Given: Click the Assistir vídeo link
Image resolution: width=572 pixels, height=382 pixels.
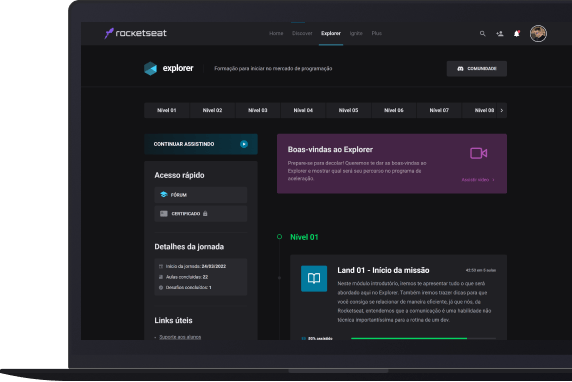Looking at the screenshot, I should point(478,180).
